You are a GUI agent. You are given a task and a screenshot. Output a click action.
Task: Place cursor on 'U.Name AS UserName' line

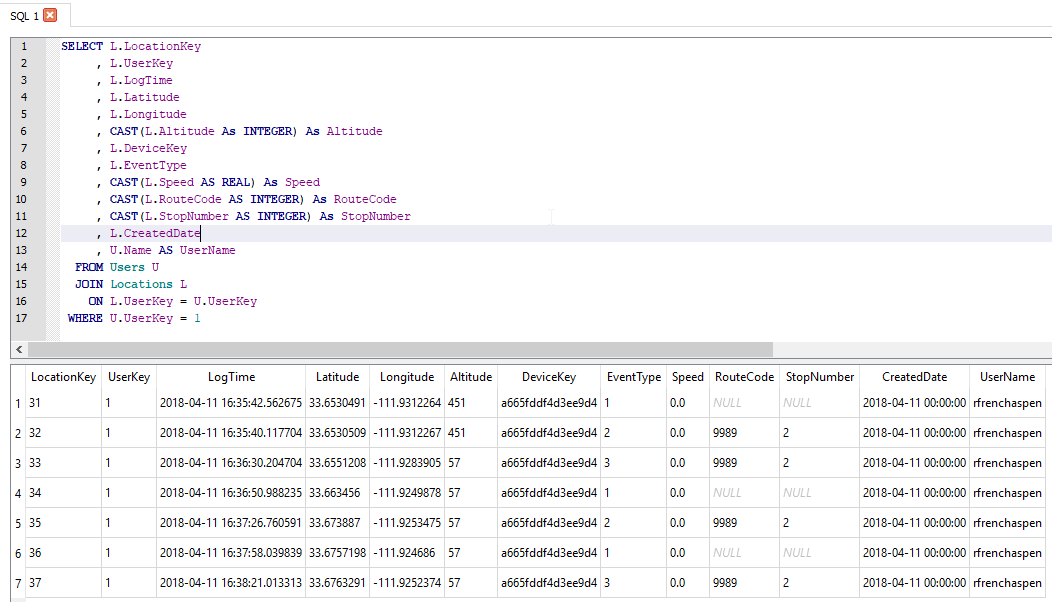coord(172,250)
